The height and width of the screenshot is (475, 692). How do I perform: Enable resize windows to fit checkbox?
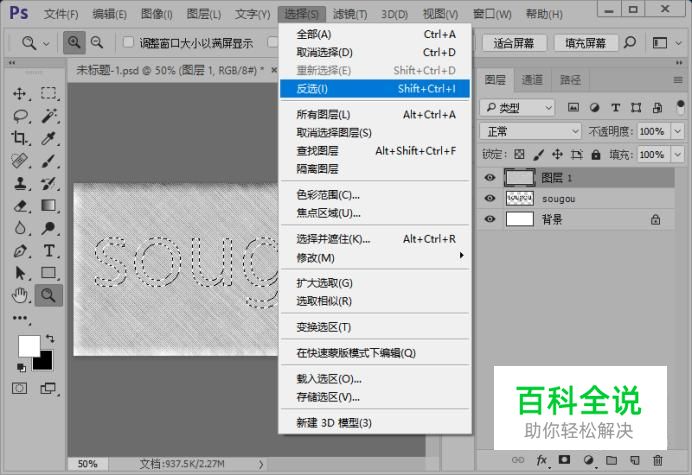(128, 42)
